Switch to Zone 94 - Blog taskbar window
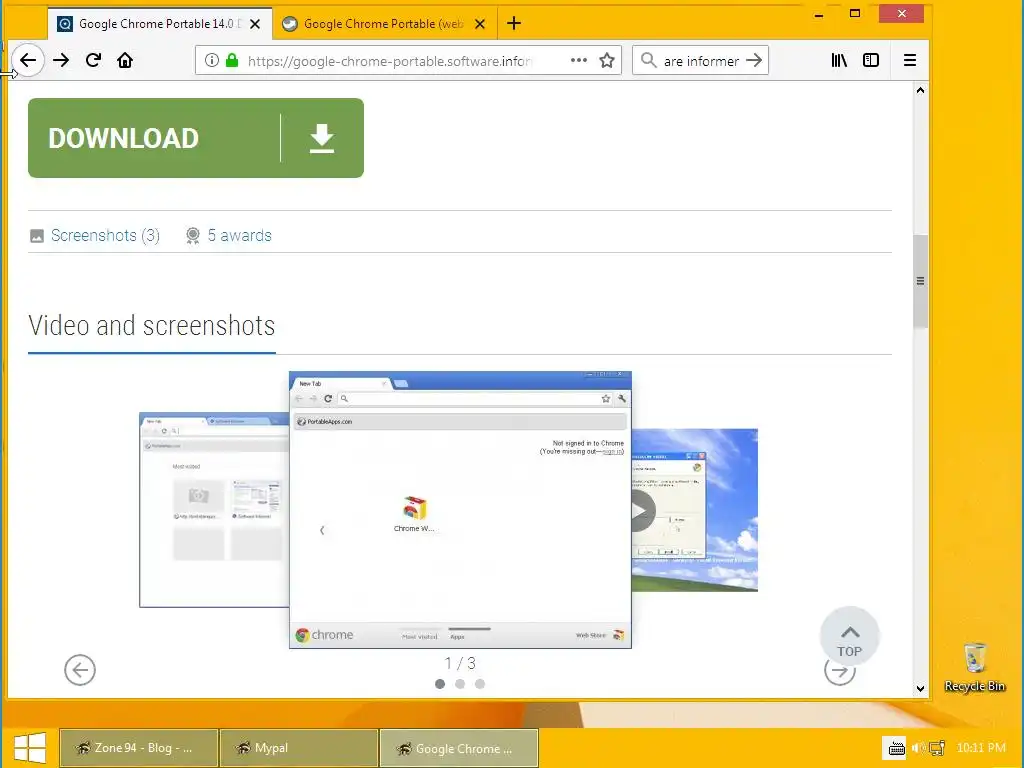The image size is (1024, 768). [138, 748]
